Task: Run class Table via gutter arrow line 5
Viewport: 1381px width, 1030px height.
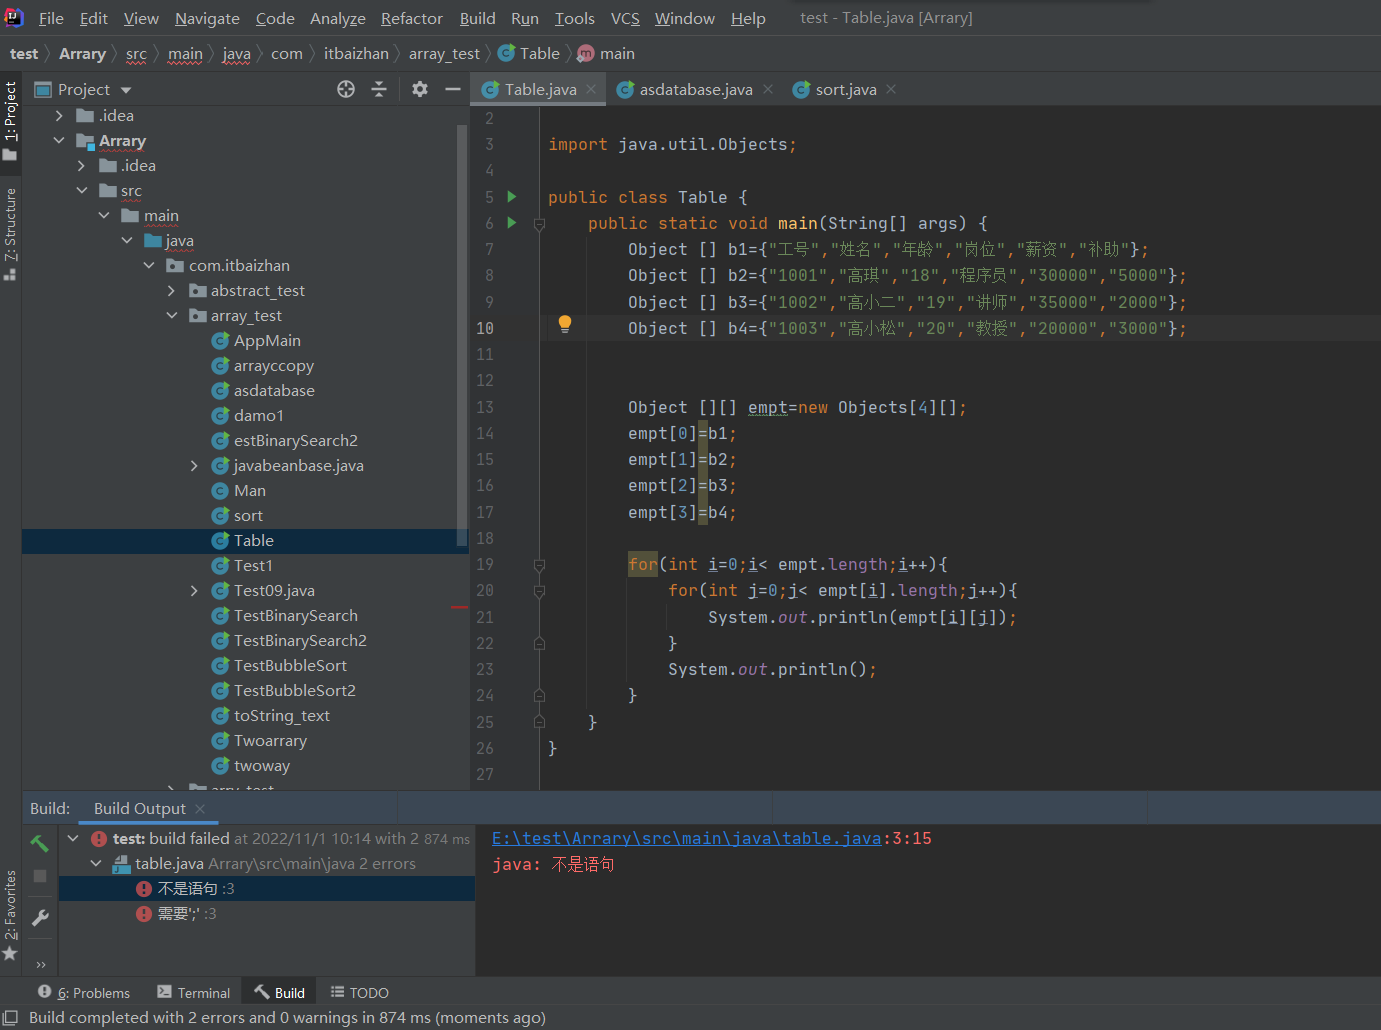Action: (512, 197)
